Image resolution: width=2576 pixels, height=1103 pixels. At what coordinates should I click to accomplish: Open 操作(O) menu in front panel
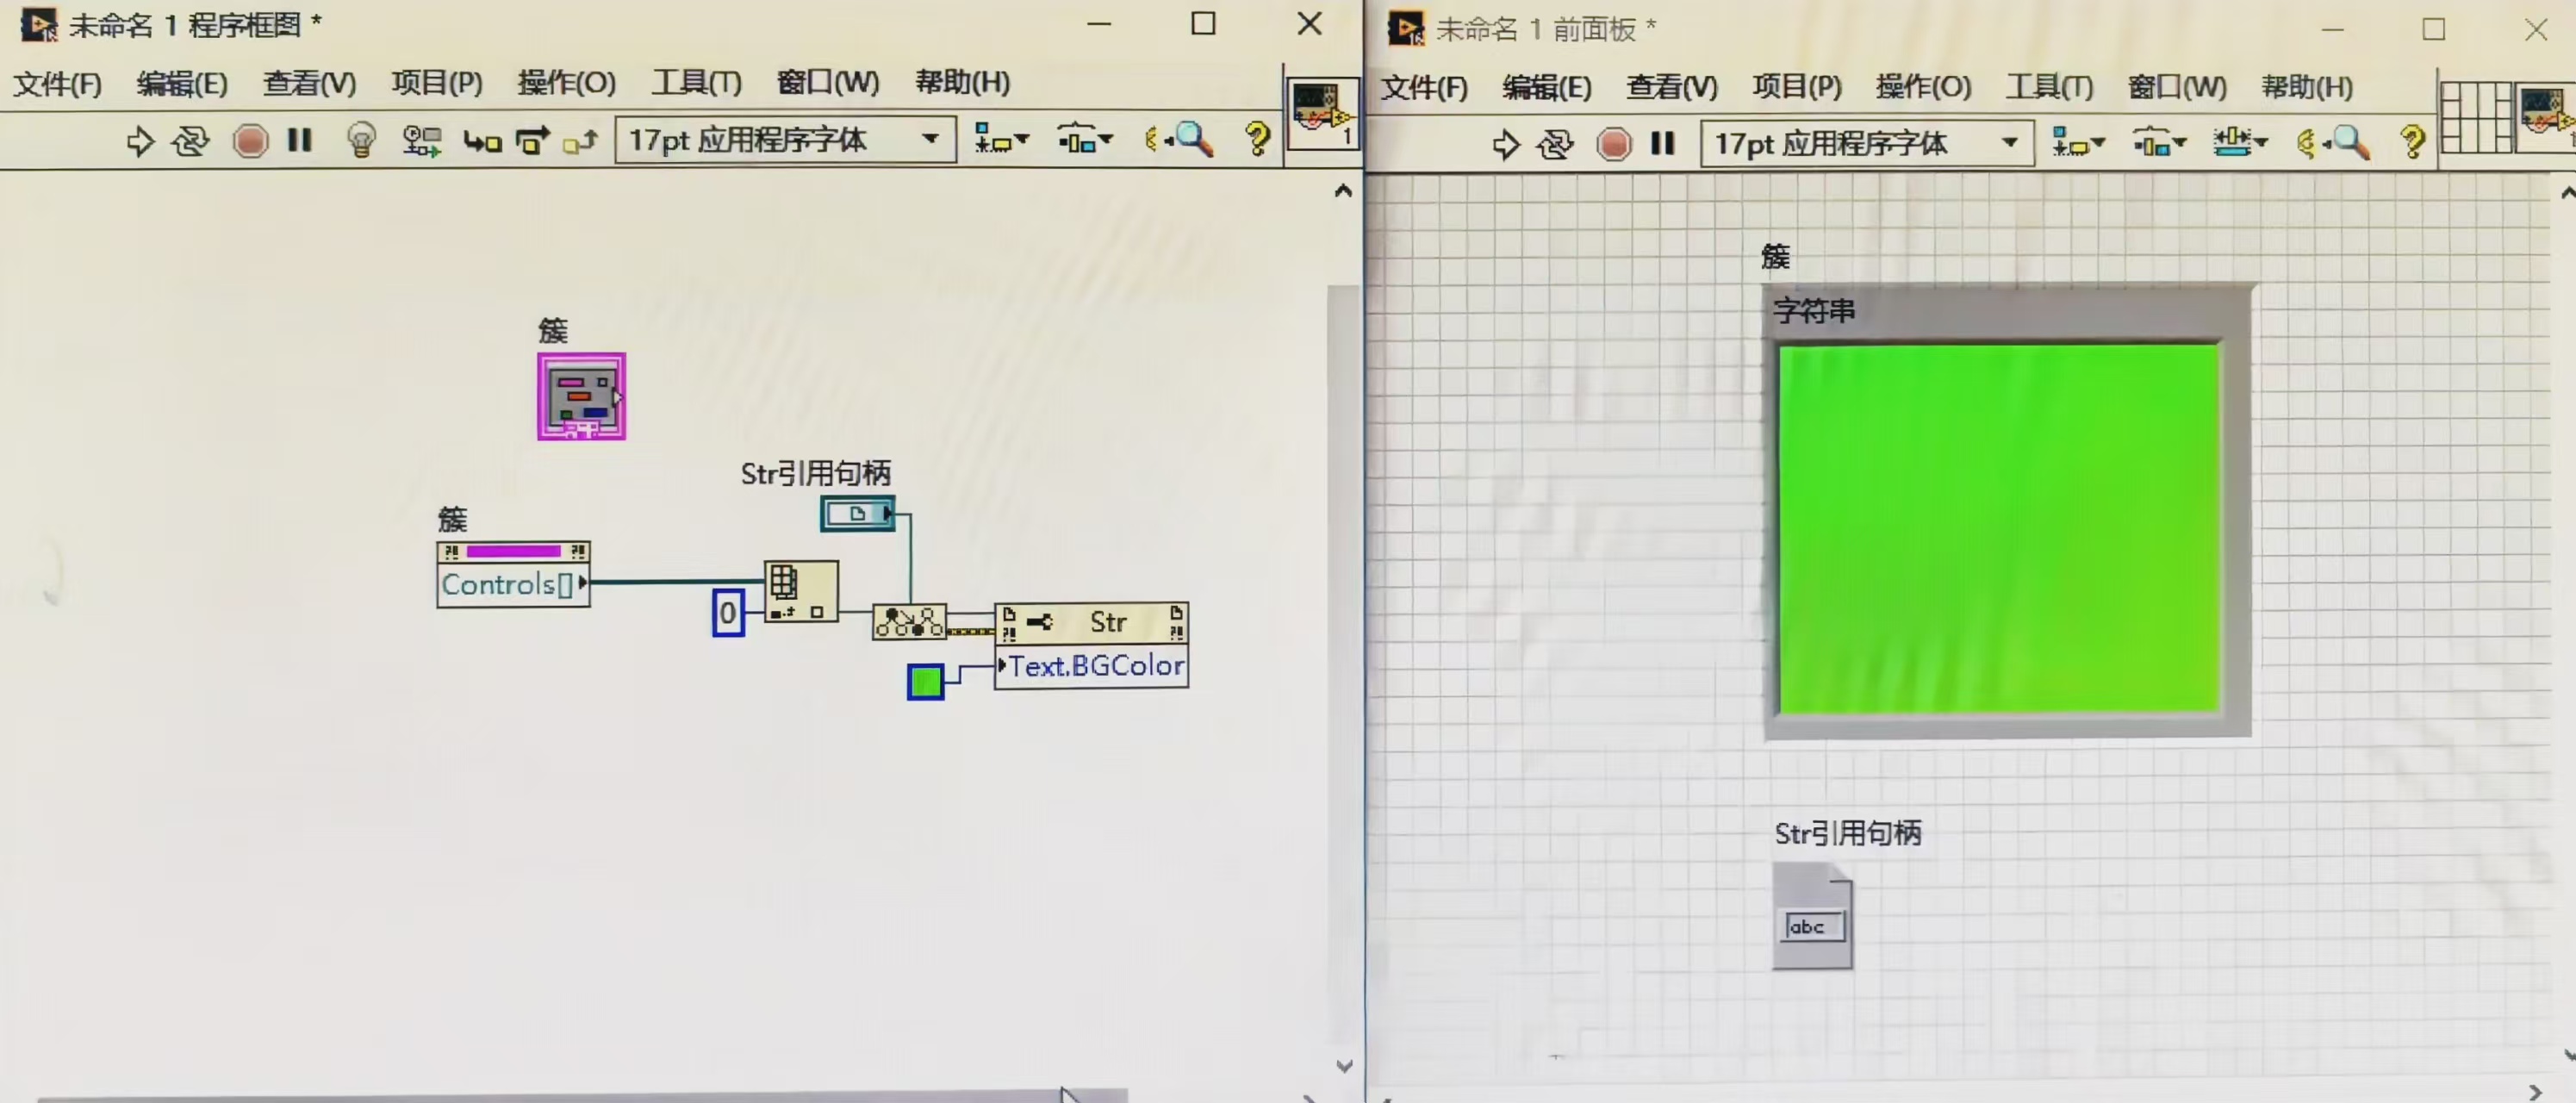tap(1922, 87)
